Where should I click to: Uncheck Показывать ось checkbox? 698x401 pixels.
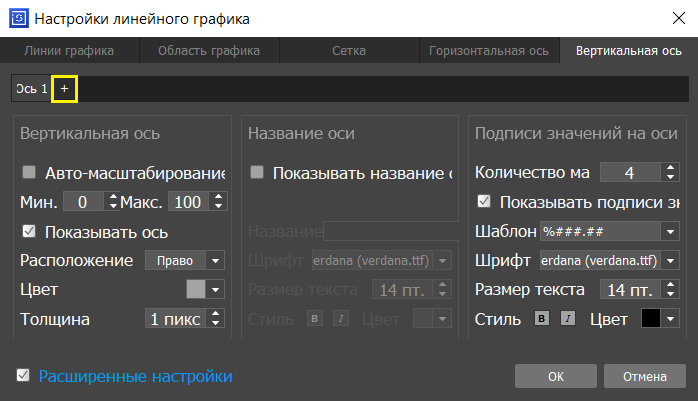29,231
